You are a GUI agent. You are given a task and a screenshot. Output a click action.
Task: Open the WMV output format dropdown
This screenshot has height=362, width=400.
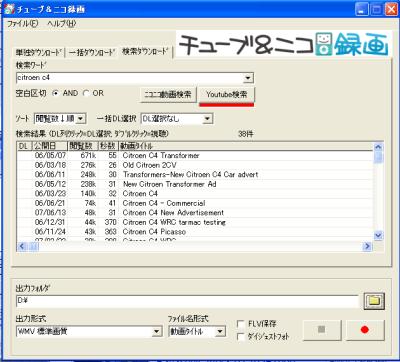(157, 332)
